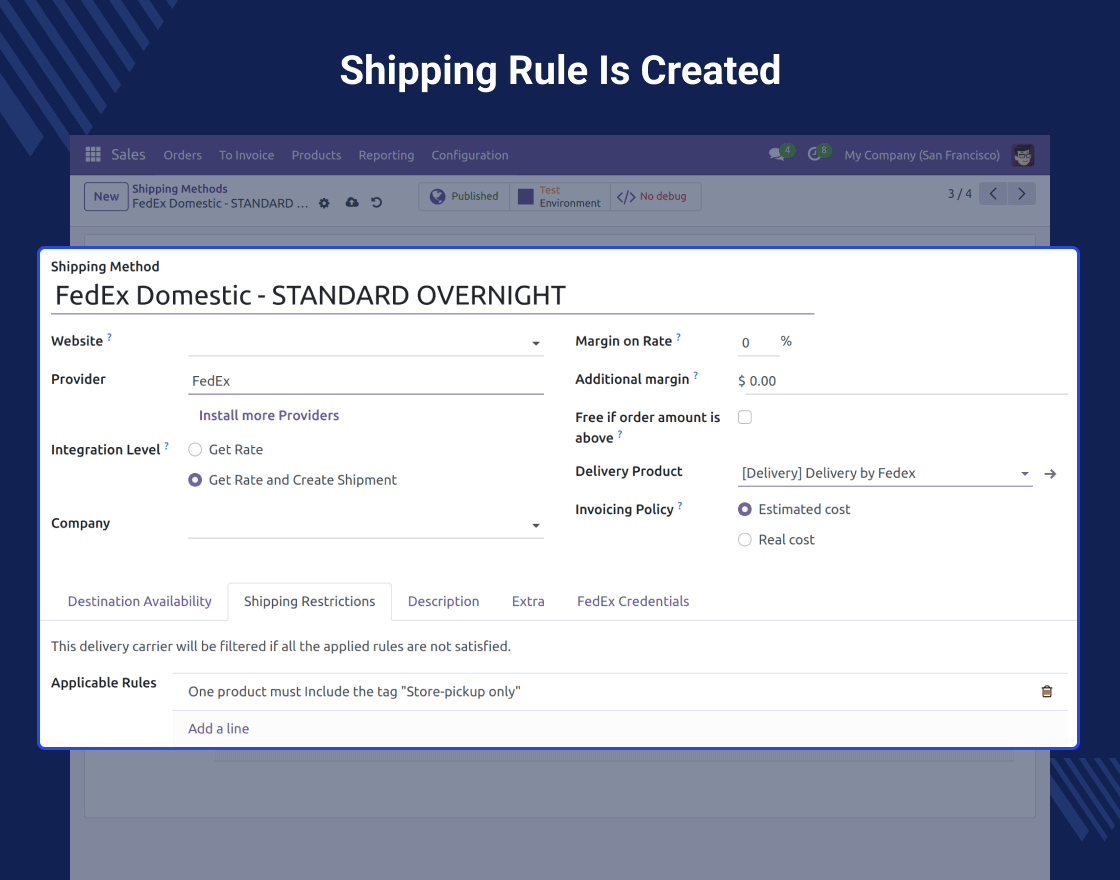This screenshot has height=880, width=1120.
Task: Edit the Shipping Method name field
Action: [x=432, y=296]
